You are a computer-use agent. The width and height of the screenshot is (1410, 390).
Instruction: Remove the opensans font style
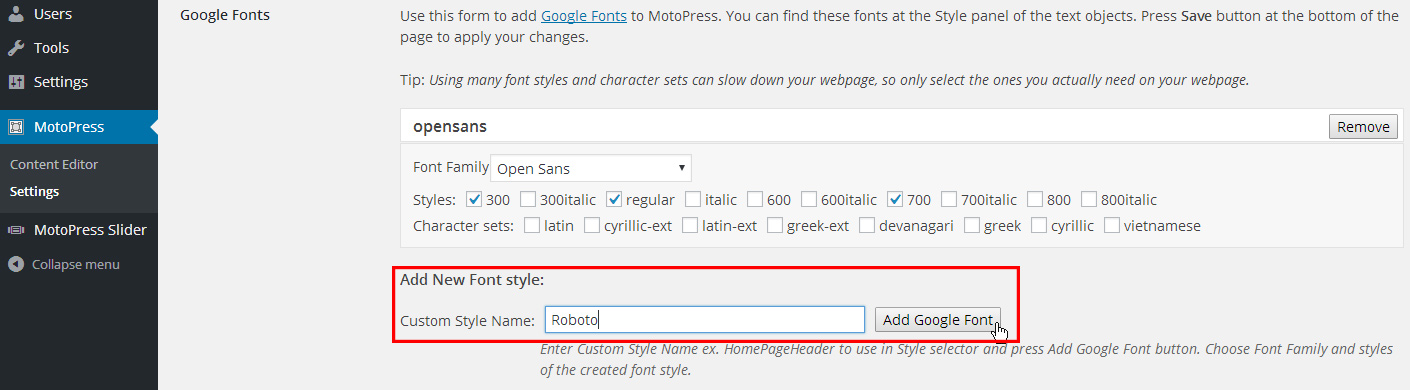click(x=1362, y=127)
